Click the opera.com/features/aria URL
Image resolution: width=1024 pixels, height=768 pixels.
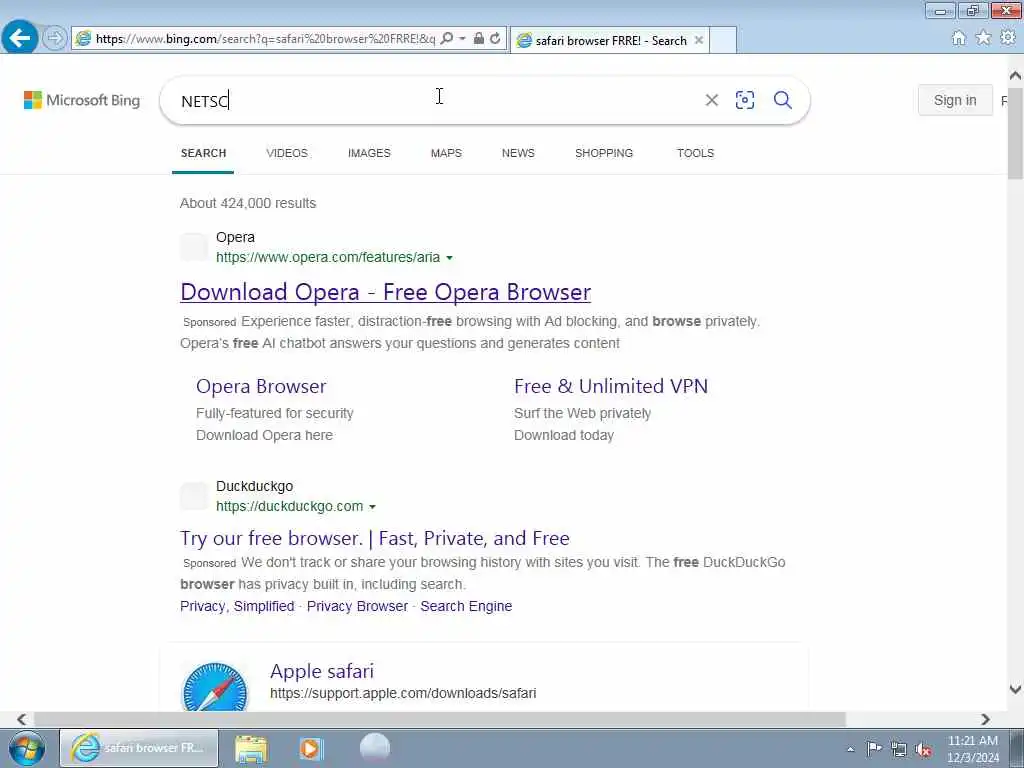pyautogui.click(x=328, y=257)
